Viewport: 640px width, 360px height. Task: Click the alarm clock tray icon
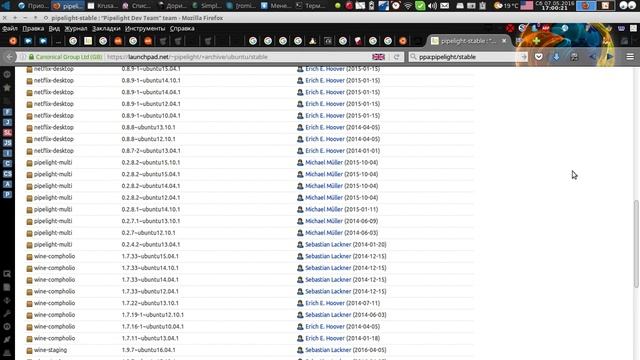click(x=396, y=6)
